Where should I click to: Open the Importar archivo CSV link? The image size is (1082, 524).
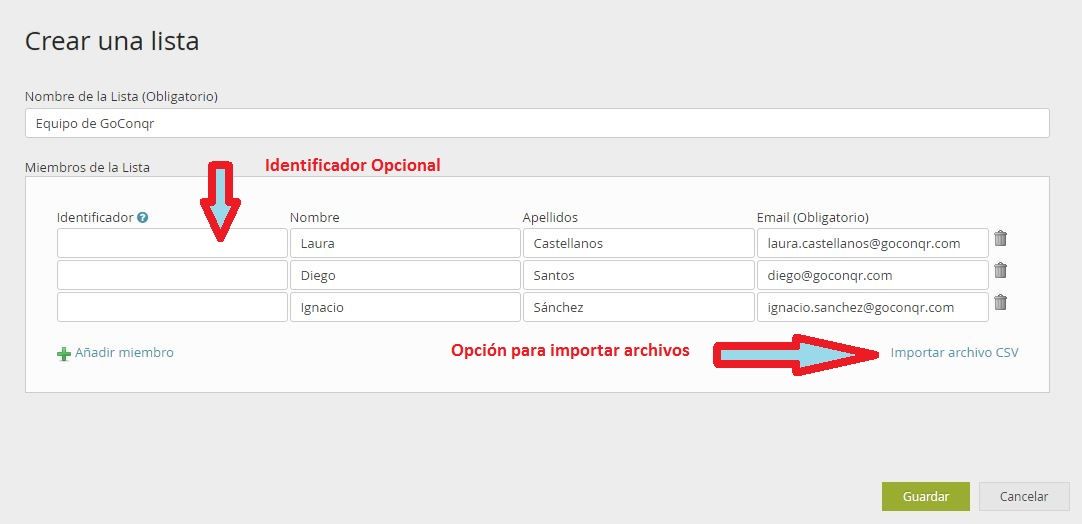[954, 352]
